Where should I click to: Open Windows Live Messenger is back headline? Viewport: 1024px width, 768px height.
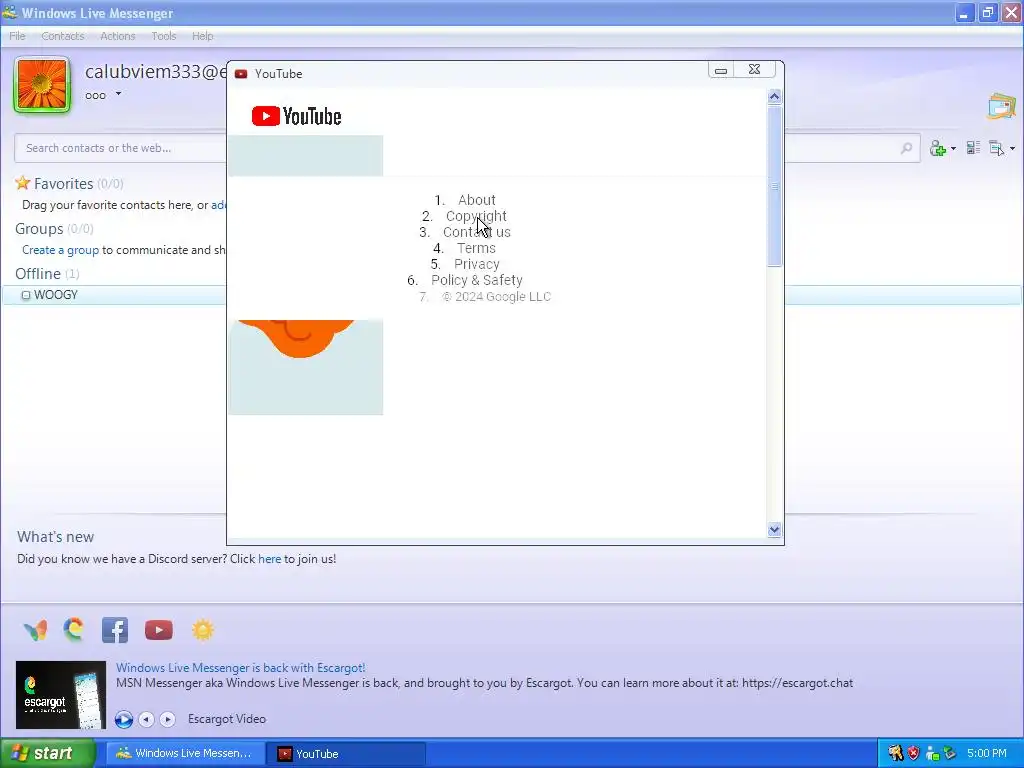[240, 667]
